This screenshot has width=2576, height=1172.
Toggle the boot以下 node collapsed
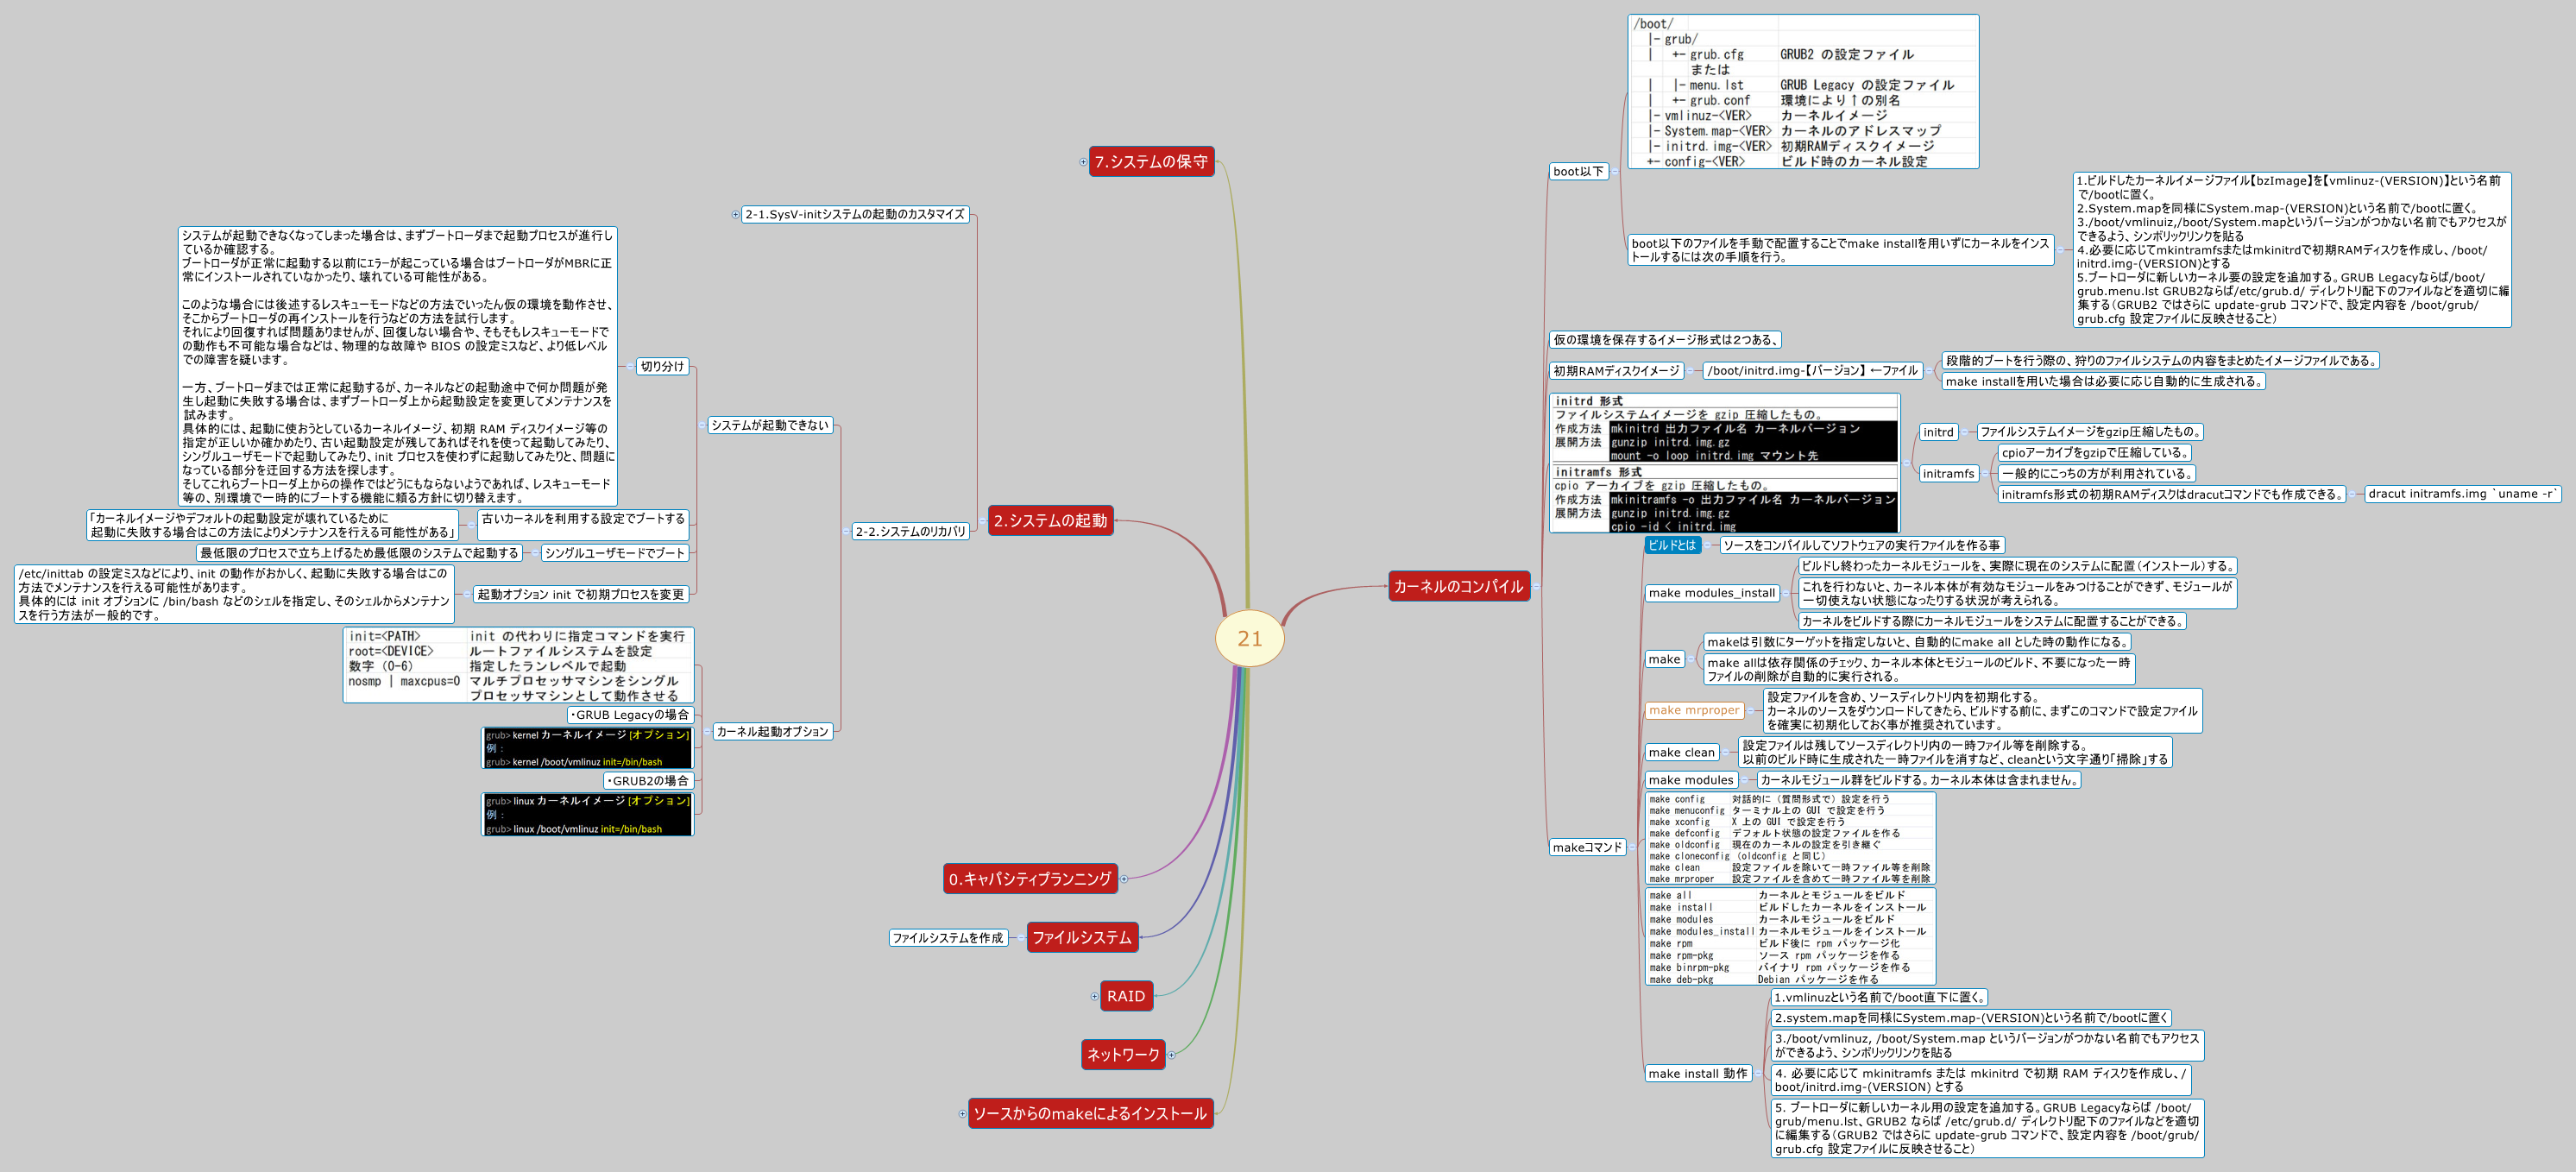click(1615, 172)
